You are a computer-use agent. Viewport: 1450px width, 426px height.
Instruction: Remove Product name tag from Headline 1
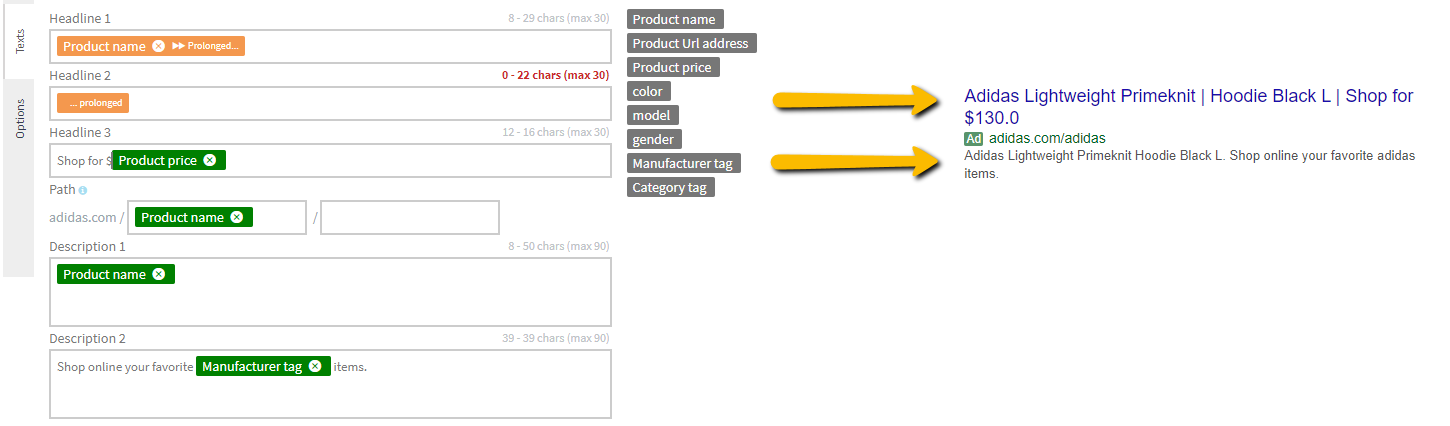tap(158, 46)
